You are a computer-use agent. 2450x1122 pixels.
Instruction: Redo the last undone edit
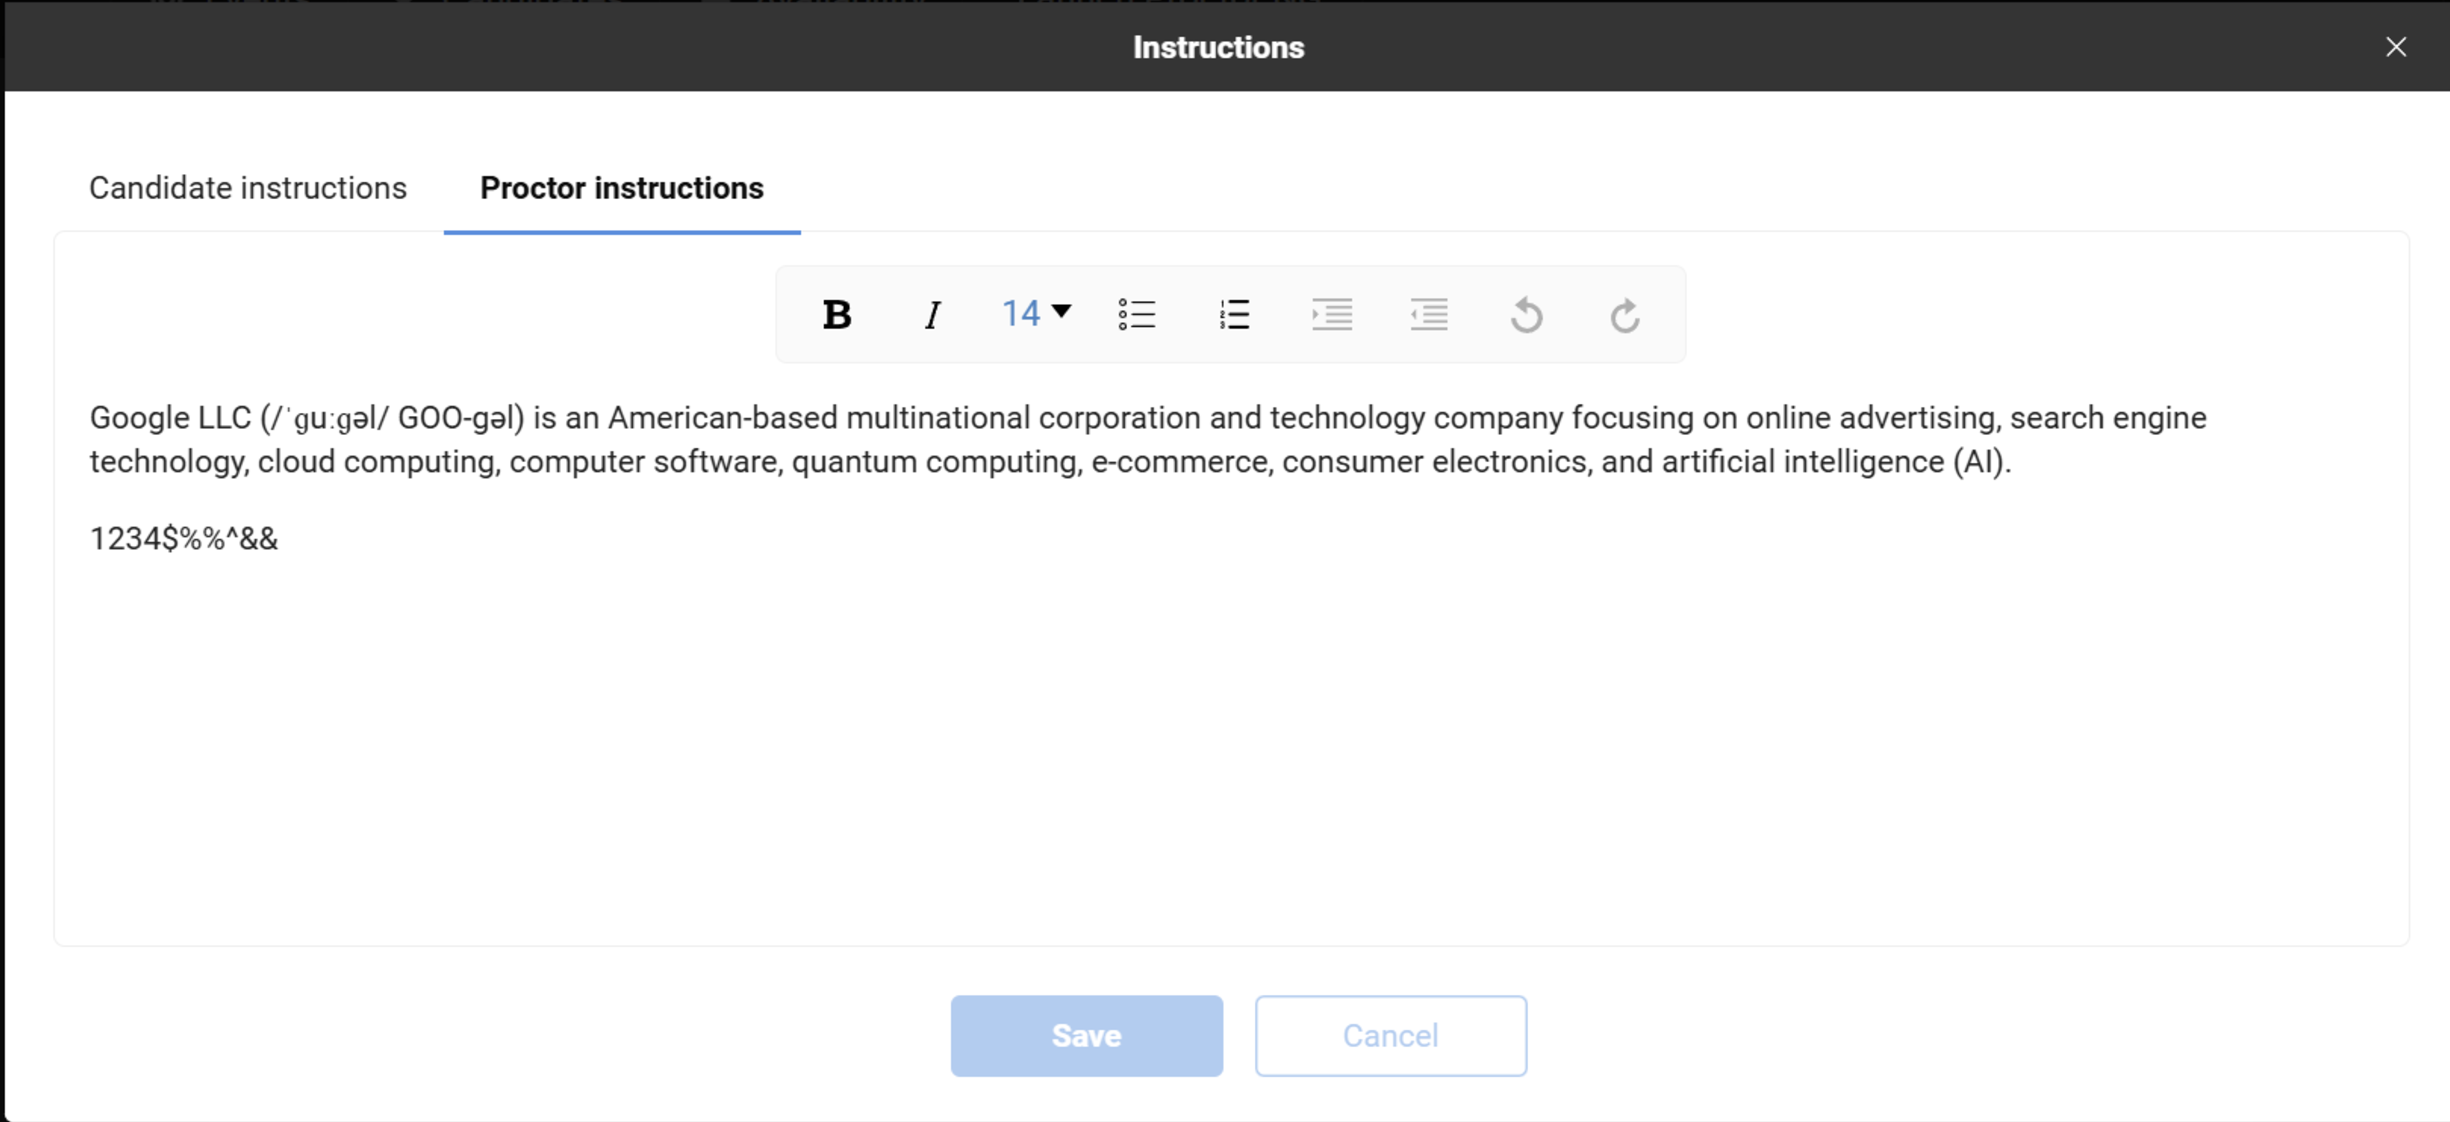click(x=1625, y=315)
